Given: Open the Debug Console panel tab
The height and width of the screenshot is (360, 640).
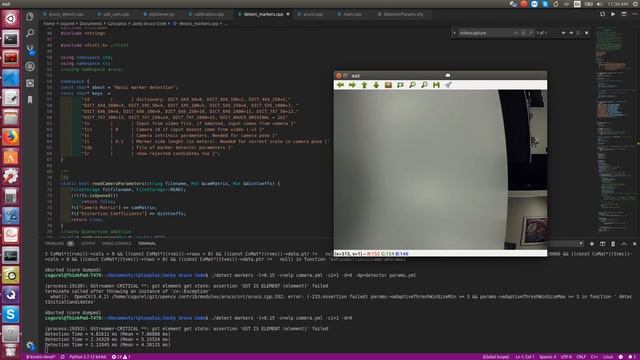Looking at the screenshot, I should 117,244.
